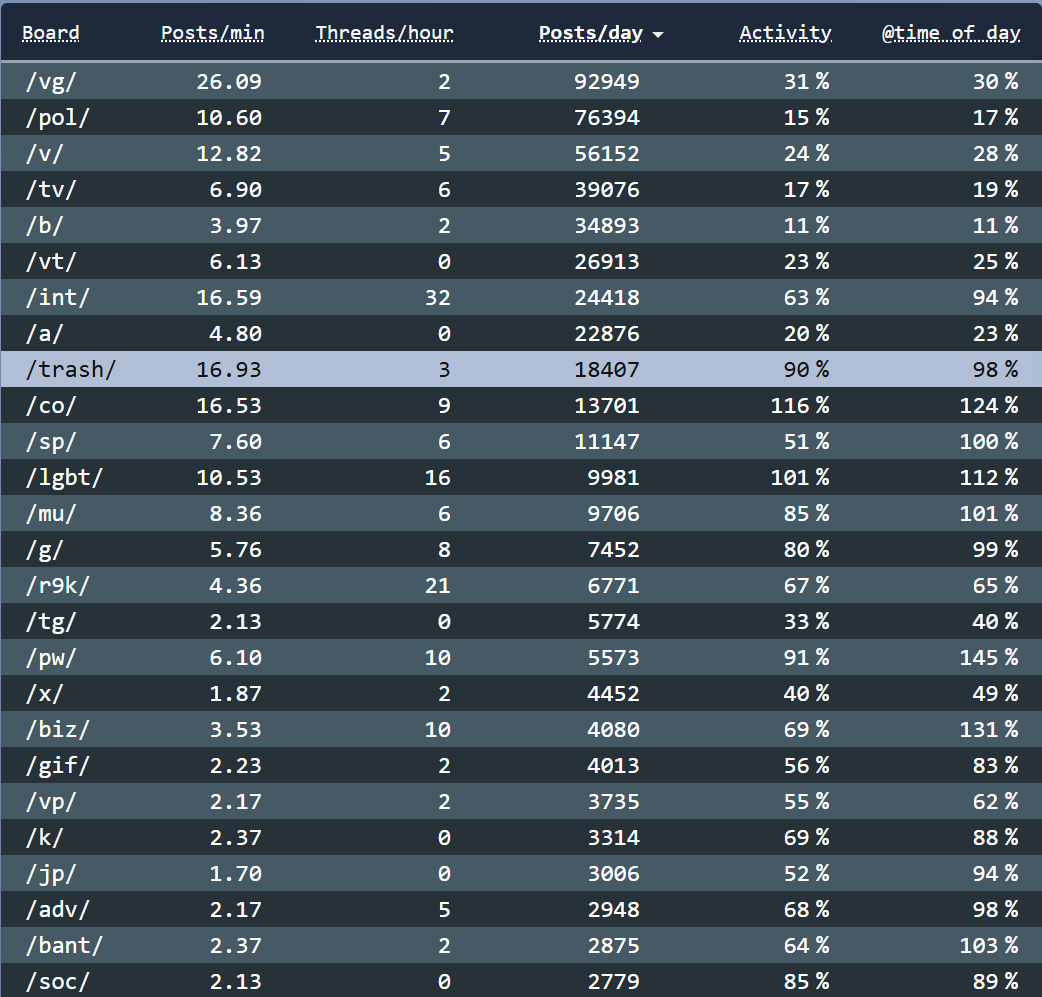The height and width of the screenshot is (997, 1042).
Task: Click the /bant/ board name
Action: 64,945
